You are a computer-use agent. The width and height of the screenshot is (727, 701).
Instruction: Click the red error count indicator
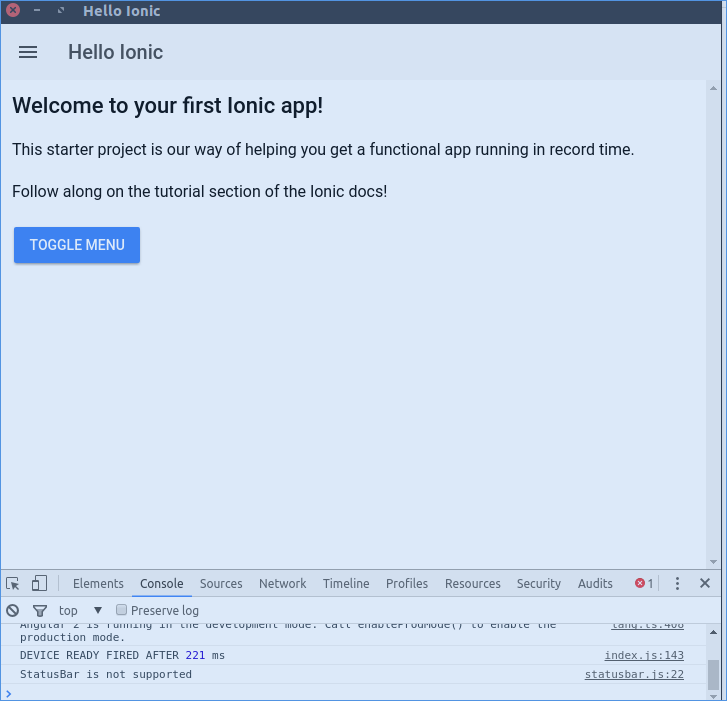[x=644, y=583]
